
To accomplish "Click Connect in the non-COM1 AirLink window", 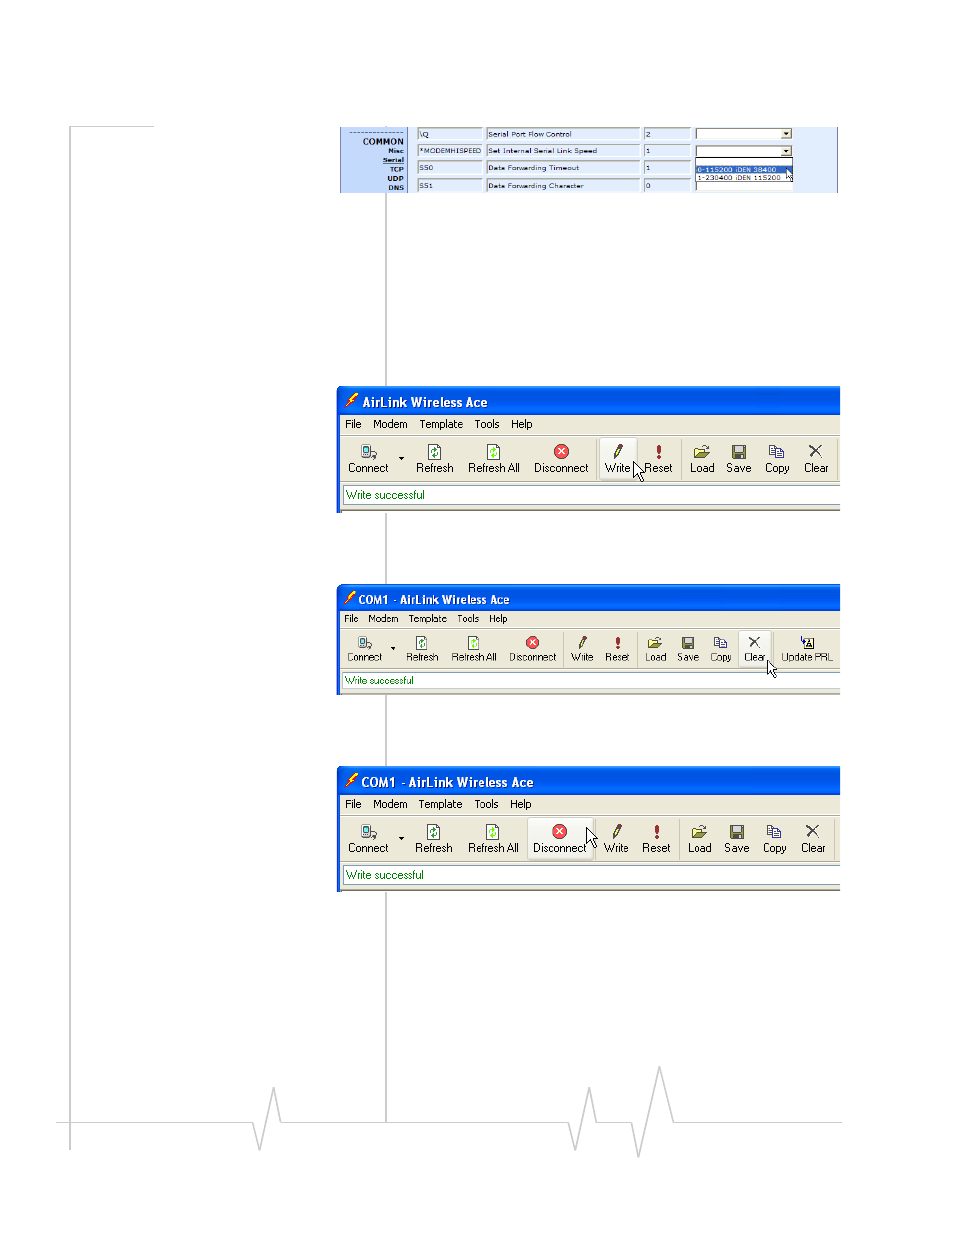I will click(368, 459).
